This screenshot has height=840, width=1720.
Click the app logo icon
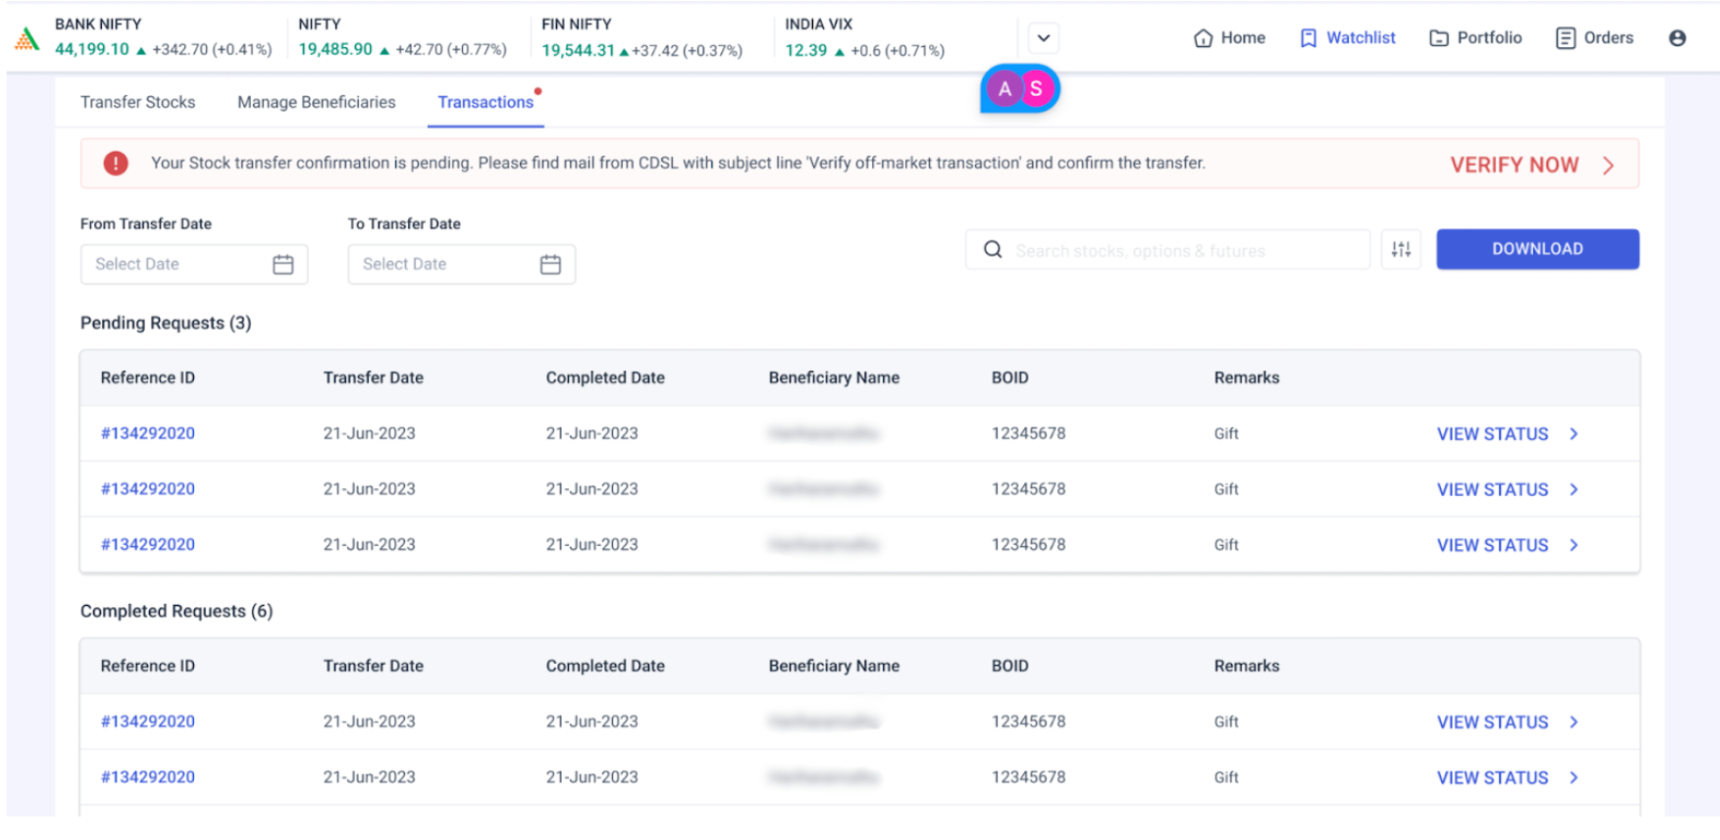(x=27, y=39)
